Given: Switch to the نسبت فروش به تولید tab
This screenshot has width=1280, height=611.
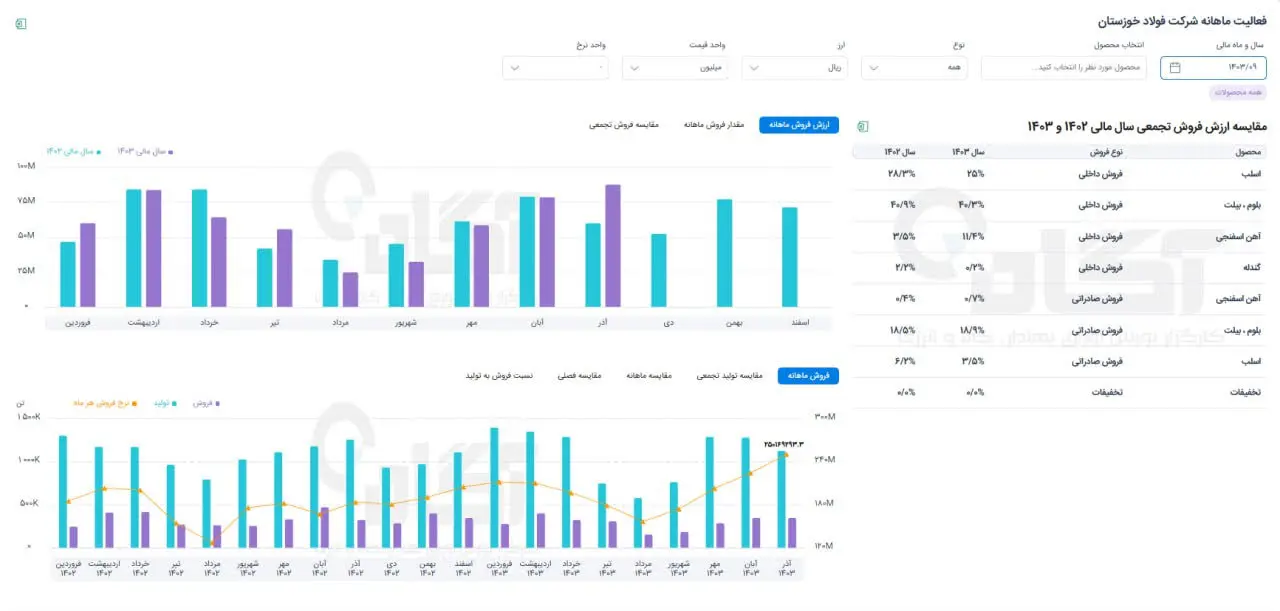Looking at the screenshot, I should [499, 376].
